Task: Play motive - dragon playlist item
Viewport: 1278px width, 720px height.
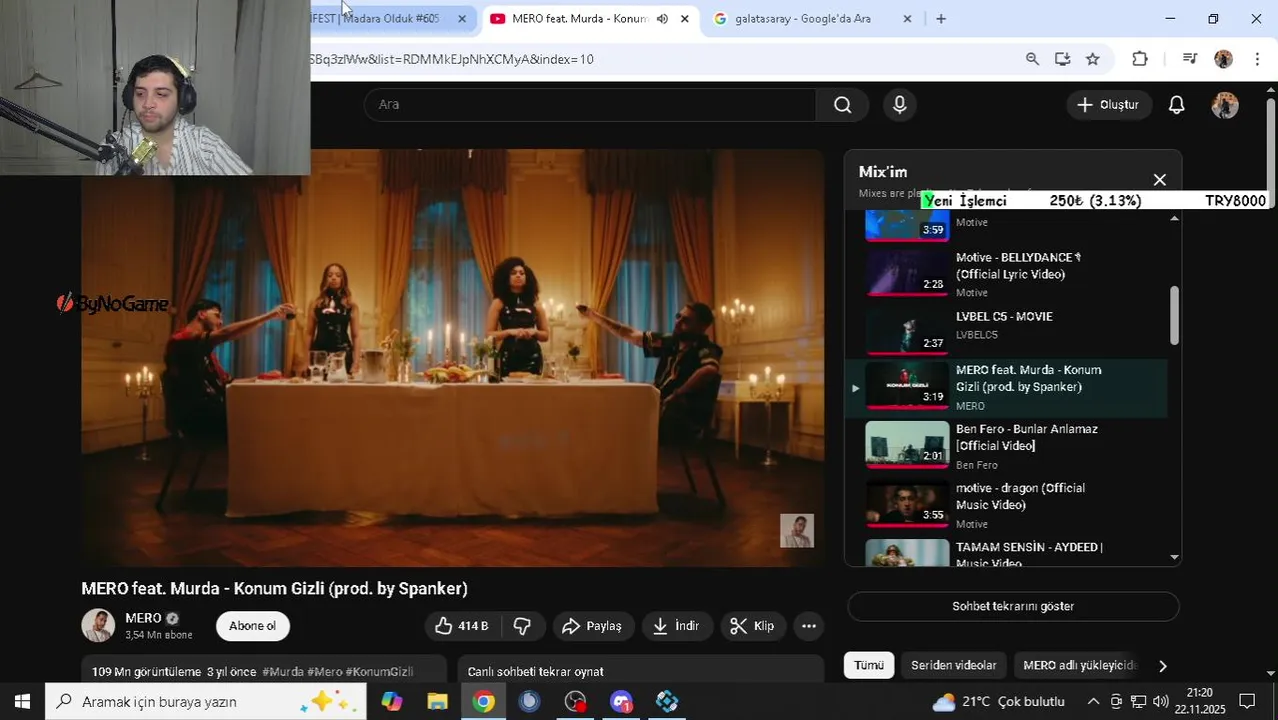Action: tap(1007, 505)
